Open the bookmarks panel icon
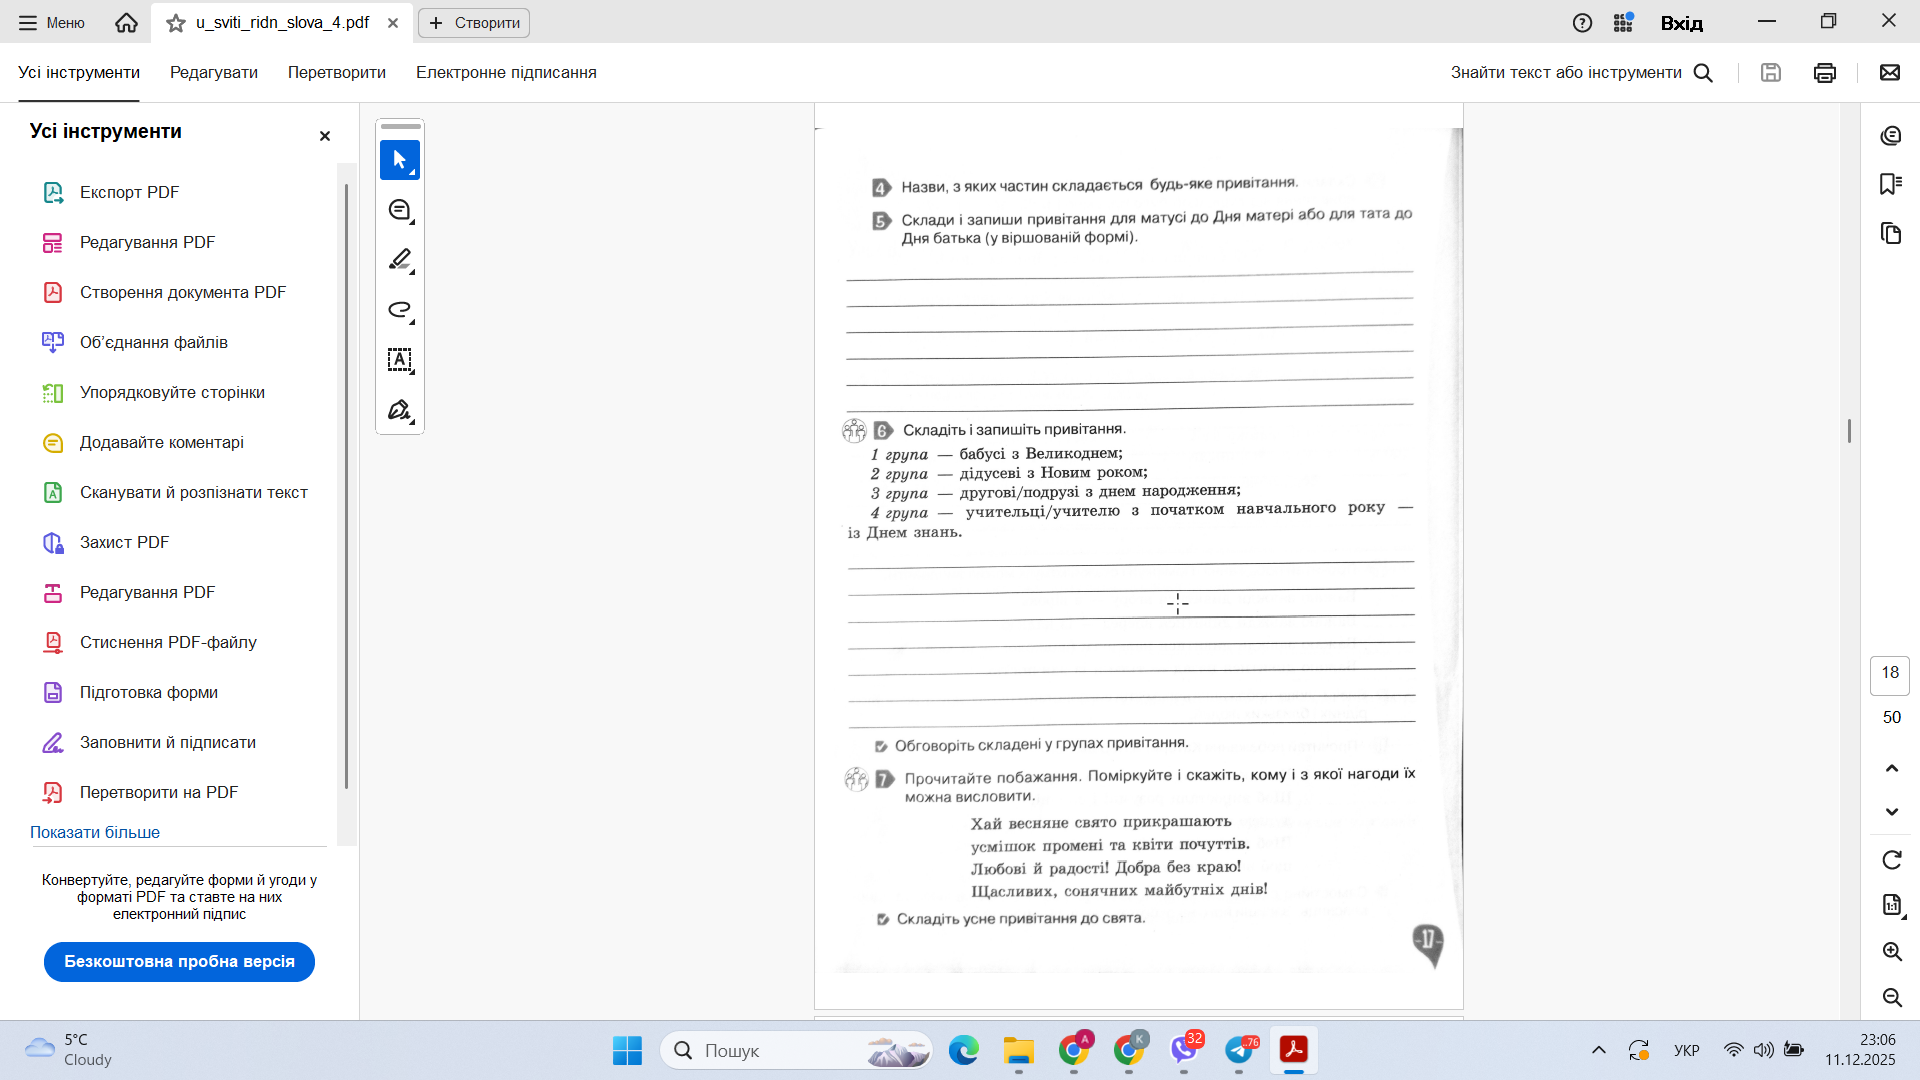This screenshot has height=1080, width=1920. (1890, 184)
